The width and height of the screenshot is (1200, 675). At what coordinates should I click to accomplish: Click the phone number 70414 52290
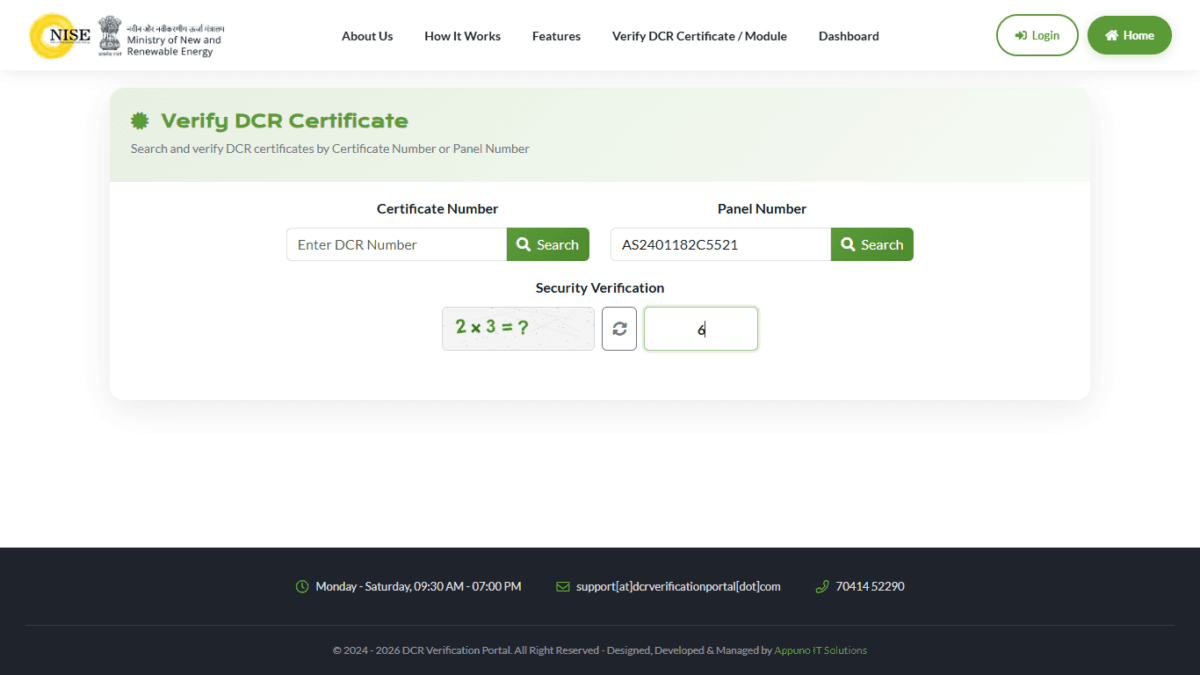[870, 587]
